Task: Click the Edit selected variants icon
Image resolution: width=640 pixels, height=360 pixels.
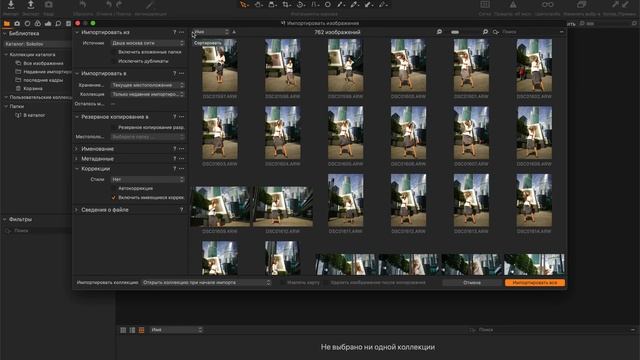Action: 581,5
